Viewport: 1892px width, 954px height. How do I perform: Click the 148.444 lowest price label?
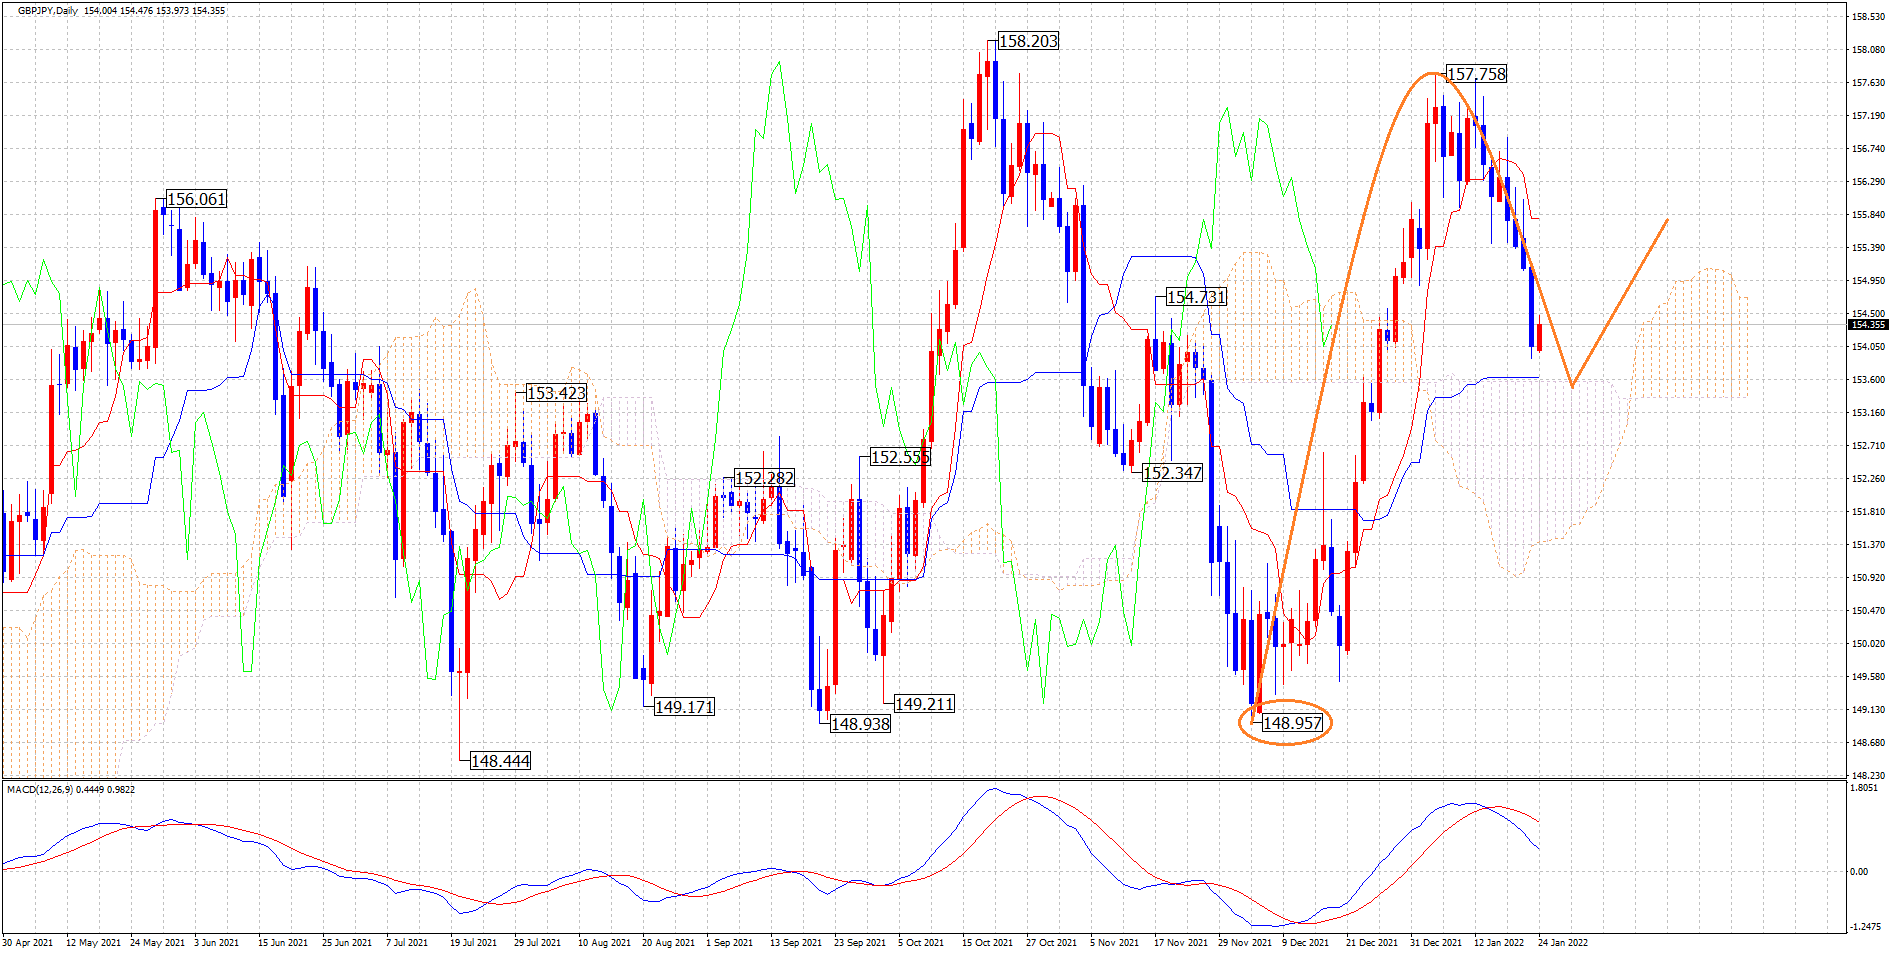pos(500,761)
